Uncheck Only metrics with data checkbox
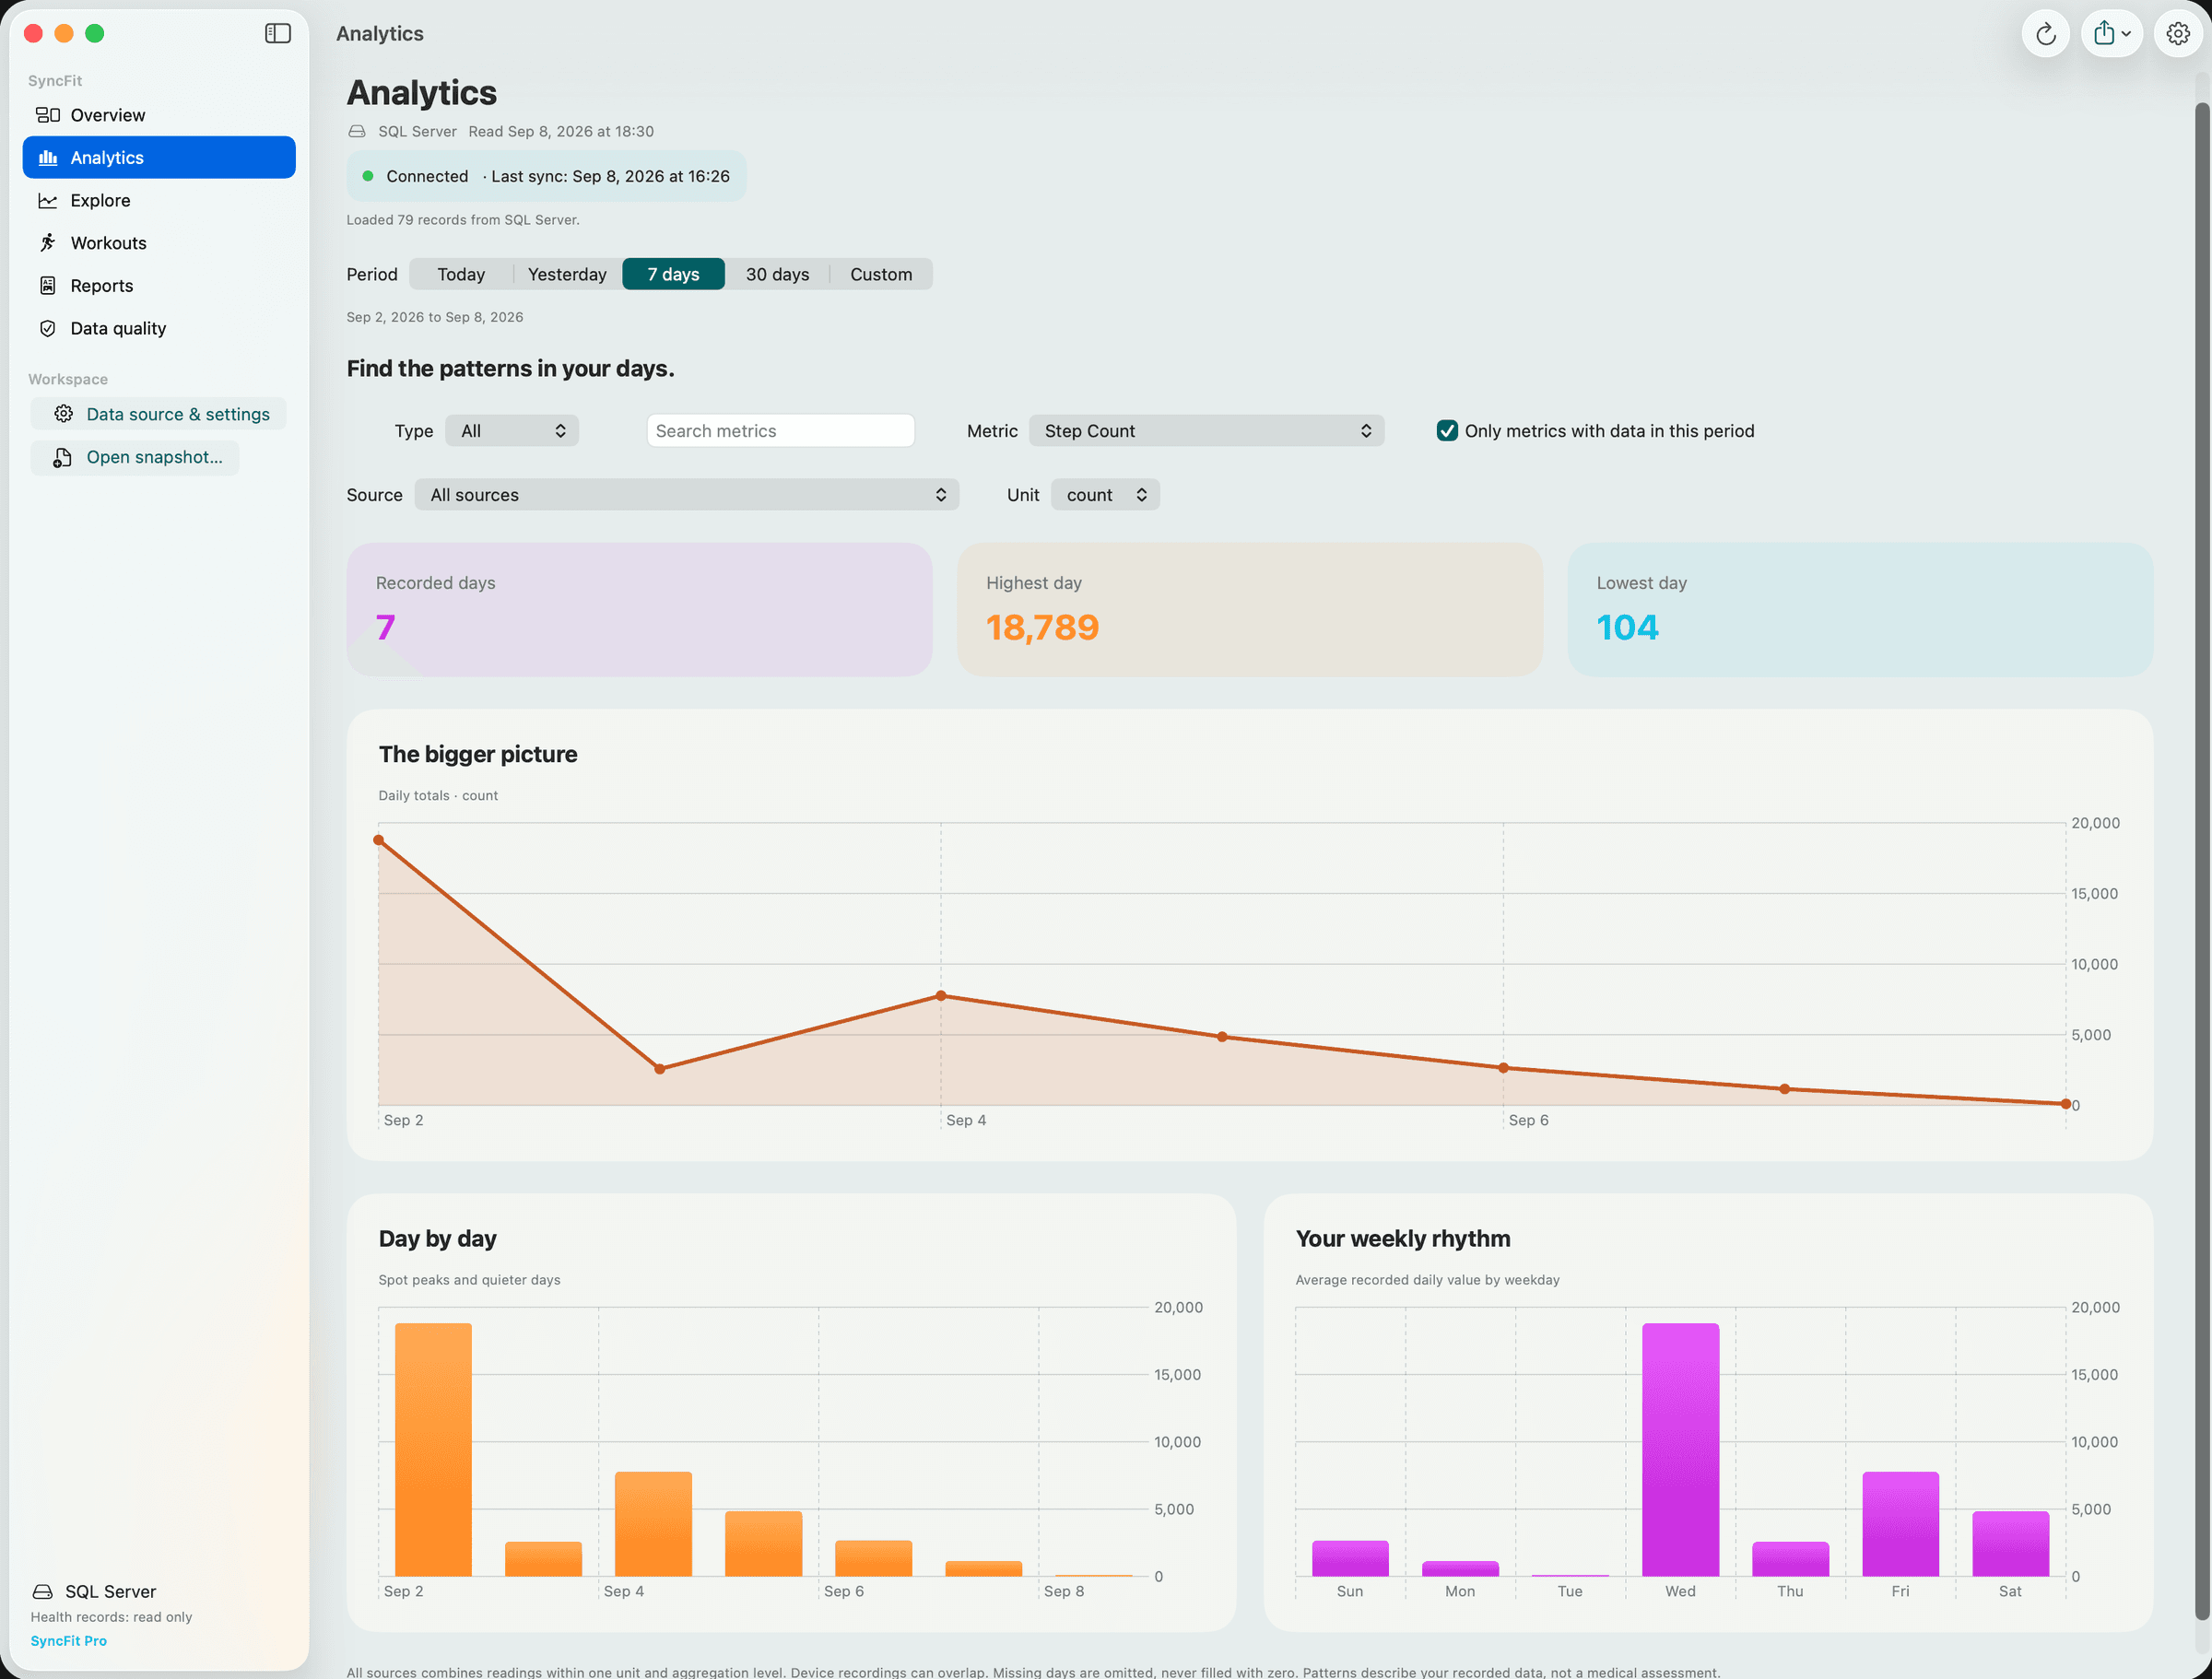The height and width of the screenshot is (1679, 2212). coord(1446,431)
